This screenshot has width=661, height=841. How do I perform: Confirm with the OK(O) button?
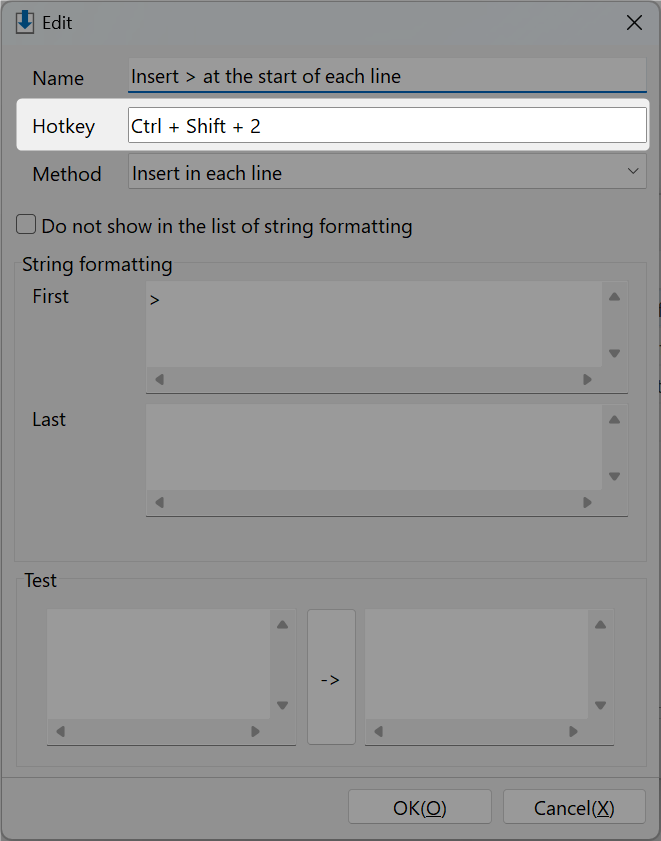pos(420,807)
